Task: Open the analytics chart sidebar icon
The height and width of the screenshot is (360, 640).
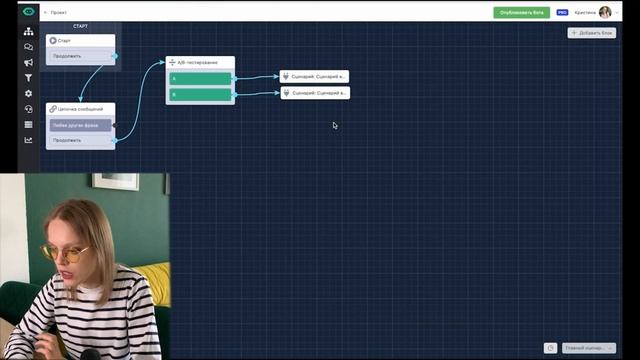Action: pos(29,140)
